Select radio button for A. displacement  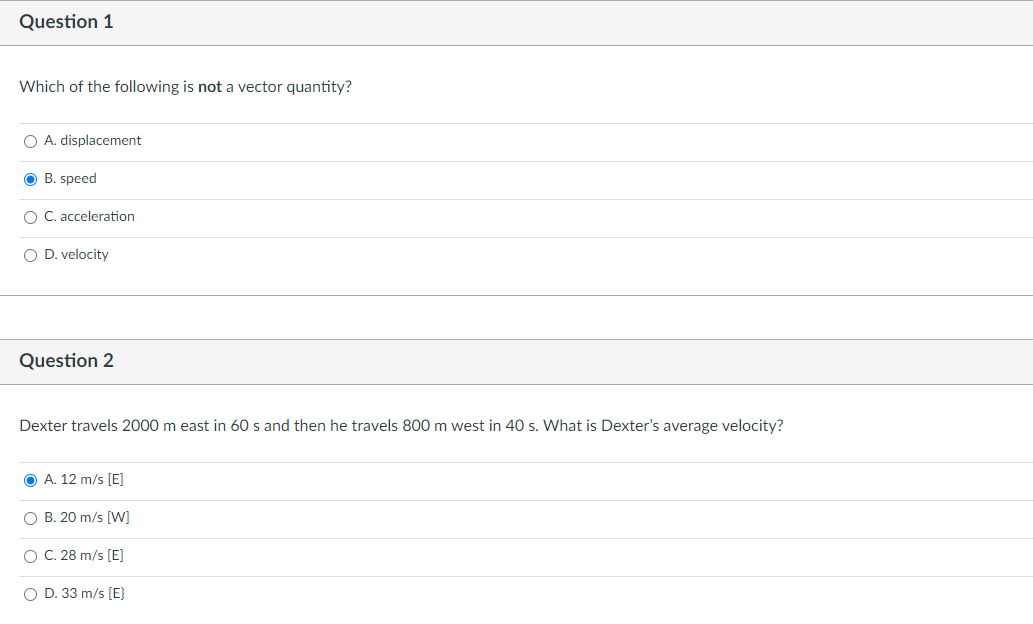[30, 142]
